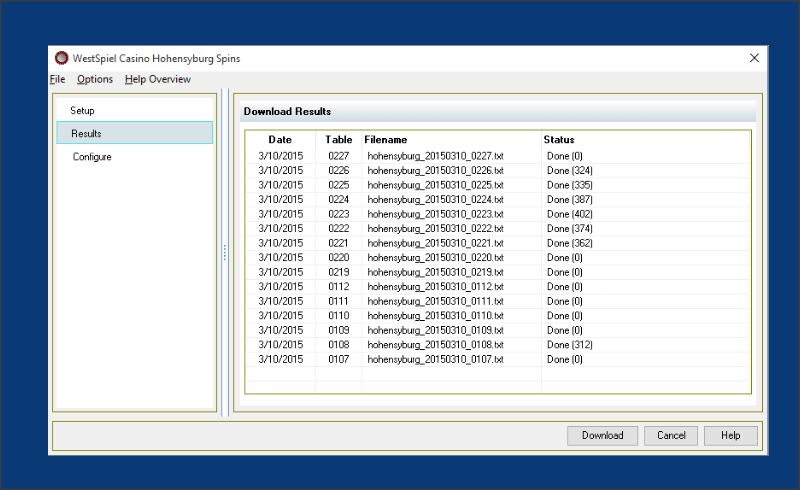
Task: Click the Done (0) status for table 0220
Action: click(x=564, y=257)
